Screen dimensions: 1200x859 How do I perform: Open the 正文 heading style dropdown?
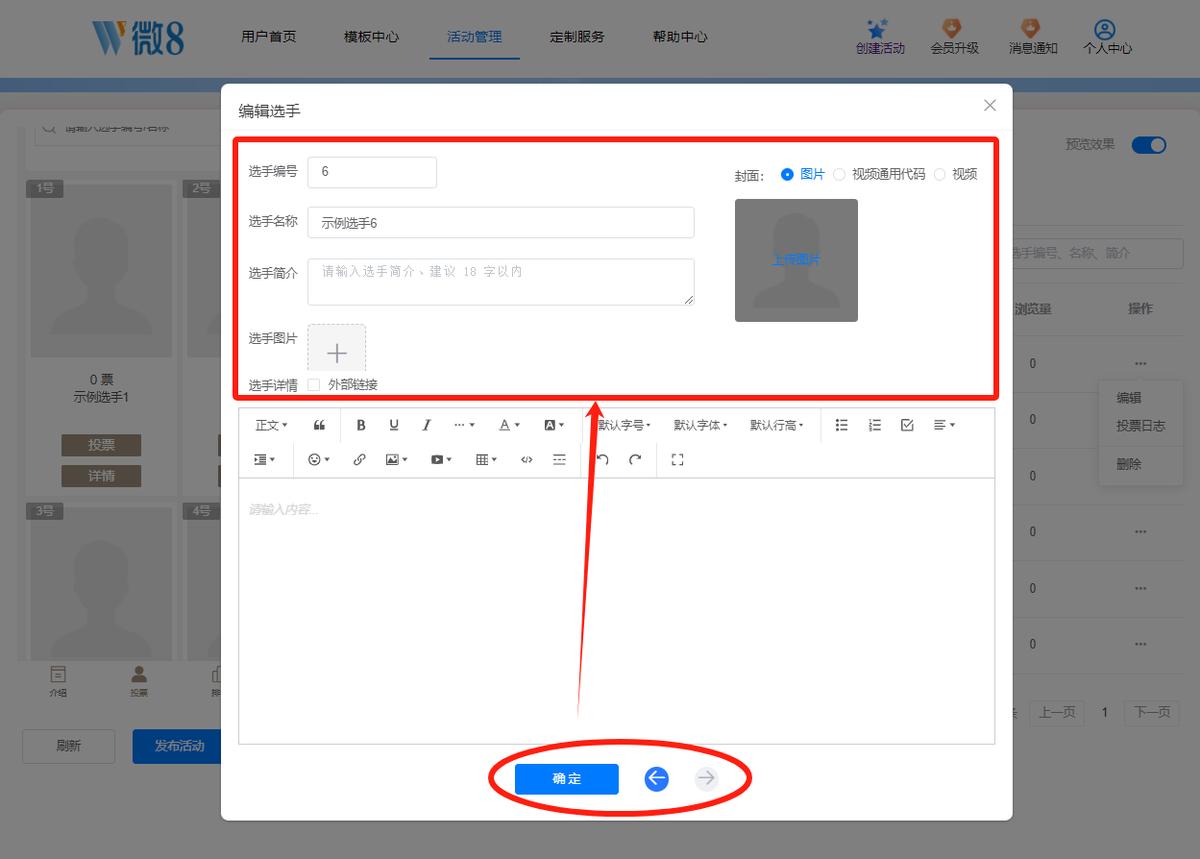pos(271,425)
